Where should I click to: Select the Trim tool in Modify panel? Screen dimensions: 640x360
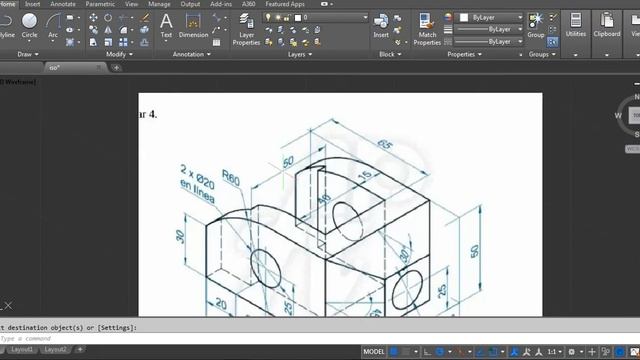click(x=123, y=18)
